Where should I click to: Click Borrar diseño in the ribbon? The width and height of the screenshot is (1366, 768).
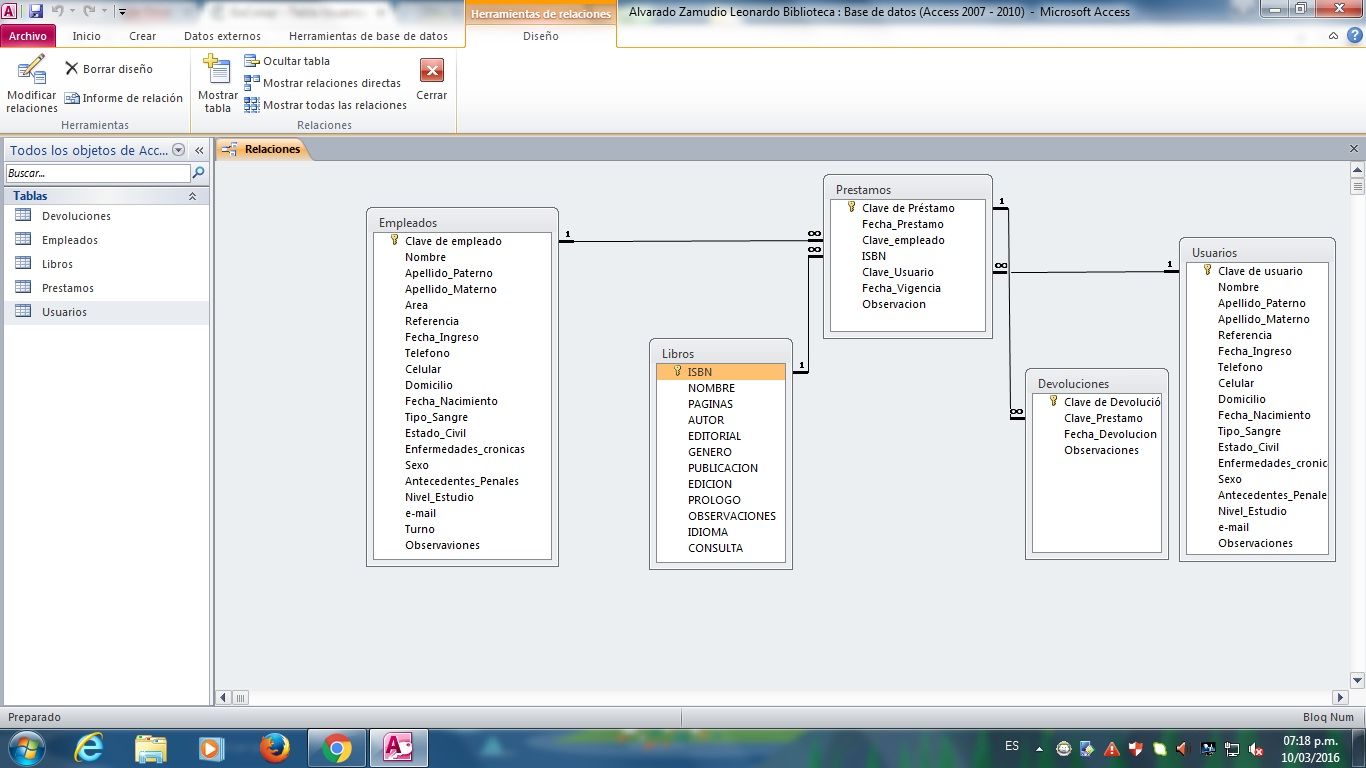pyautogui.click(x=109, y=69)
